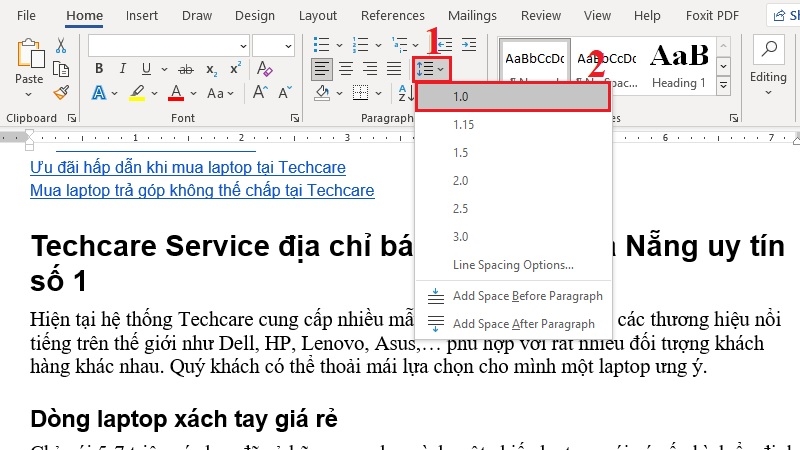Image resolution: width=800 pixels, height=450 pixels.
Task: Open the font size combo box
Action: pos(273,45)
